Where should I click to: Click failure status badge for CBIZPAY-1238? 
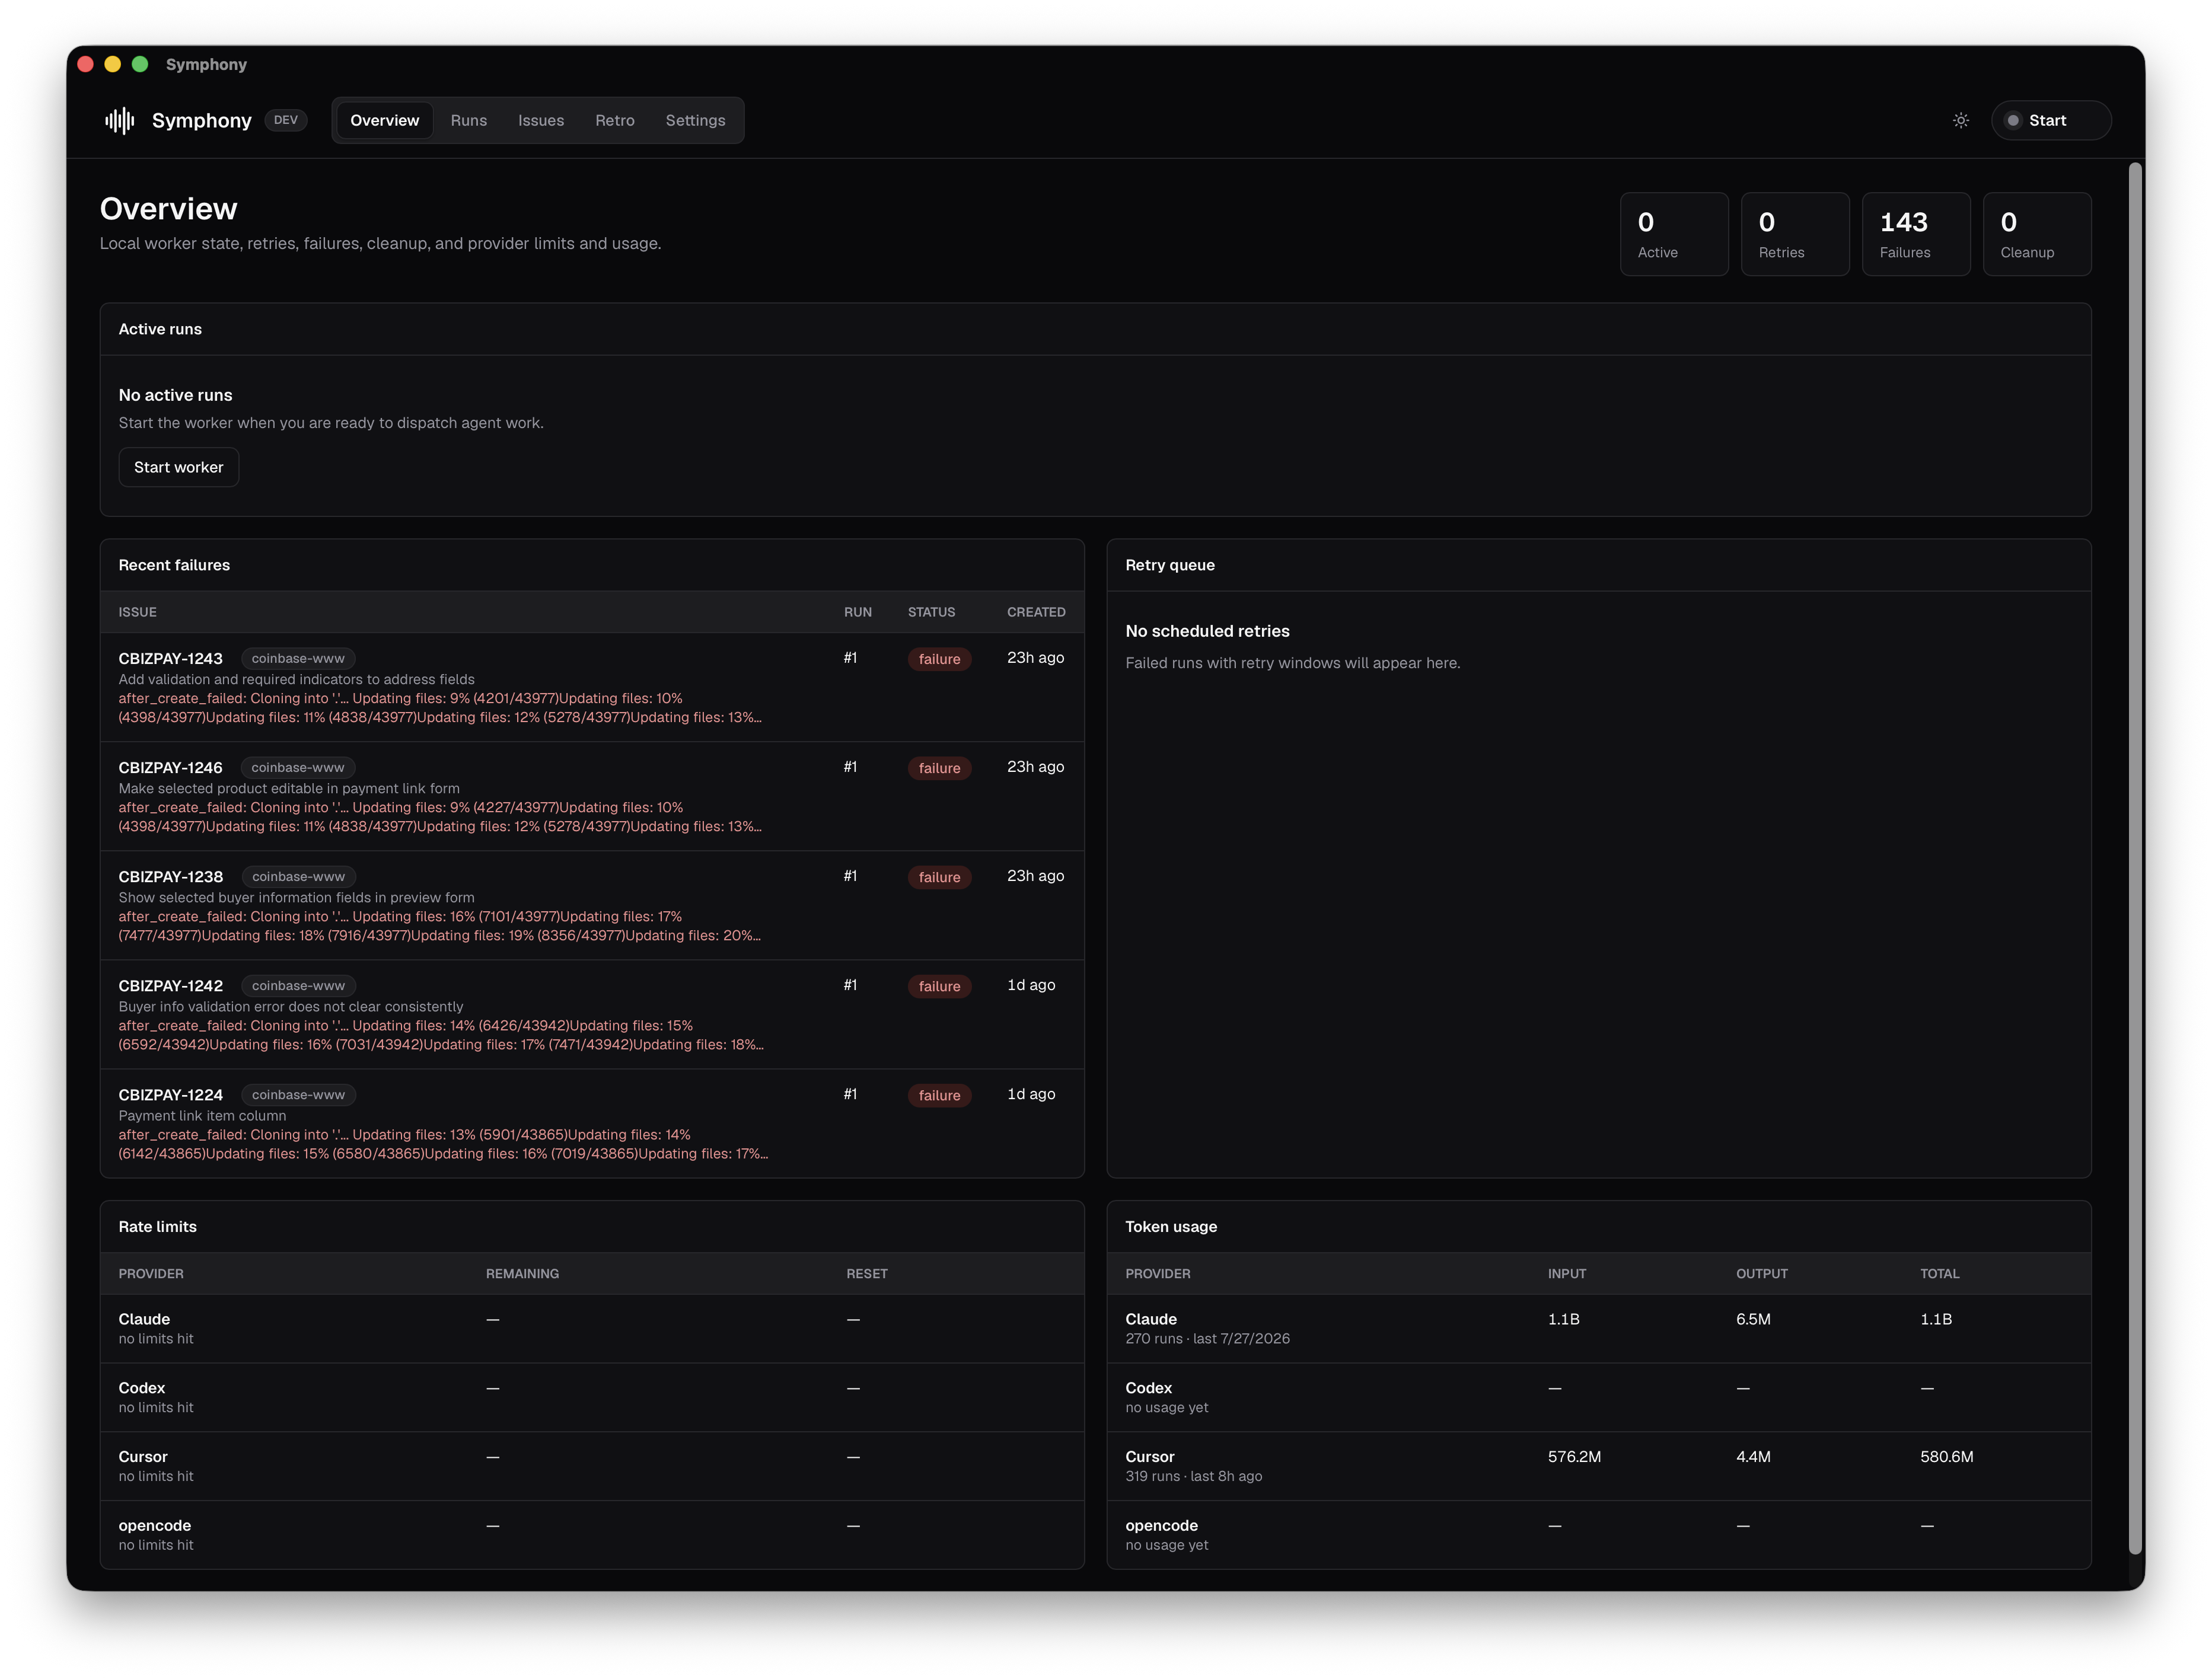pyautogui.click(x=939, y=877)
